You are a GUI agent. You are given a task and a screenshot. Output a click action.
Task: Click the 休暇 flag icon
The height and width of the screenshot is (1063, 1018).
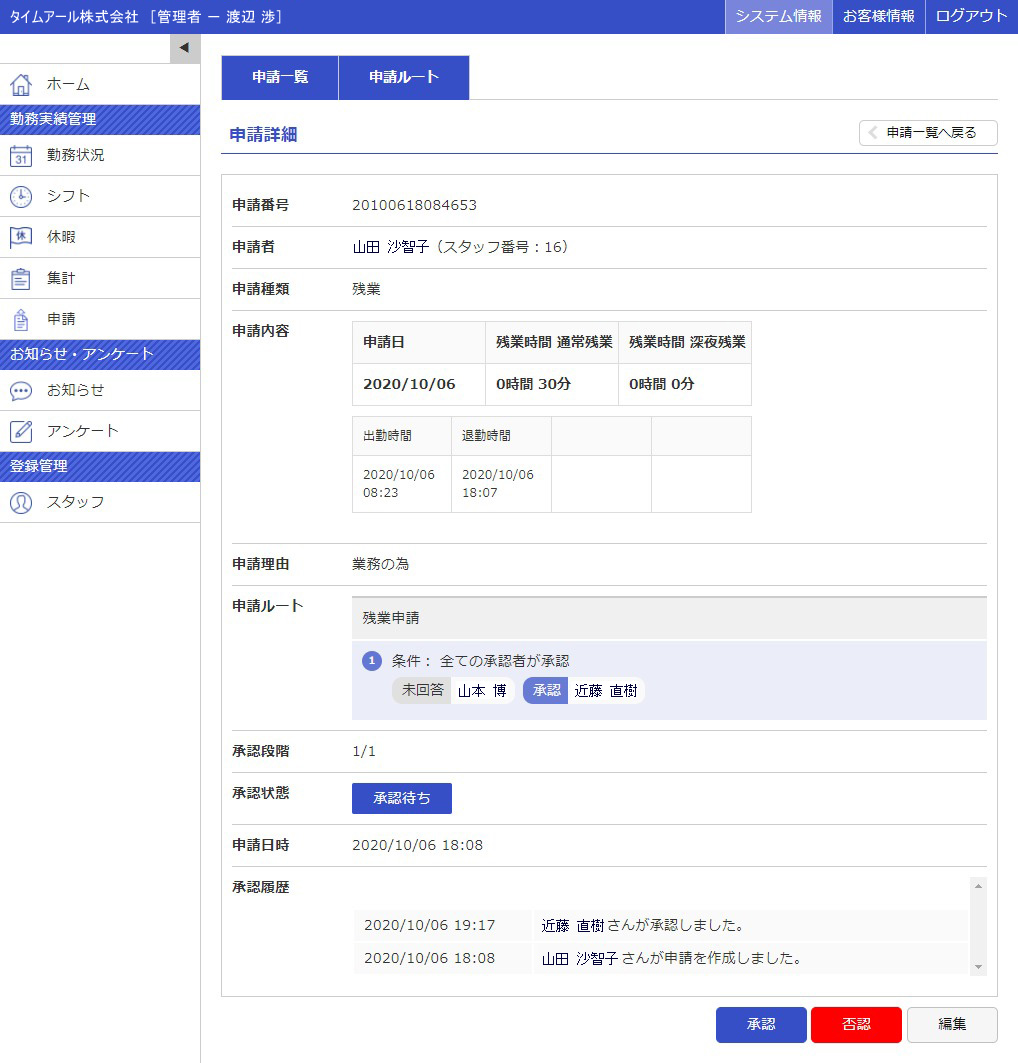21,237
